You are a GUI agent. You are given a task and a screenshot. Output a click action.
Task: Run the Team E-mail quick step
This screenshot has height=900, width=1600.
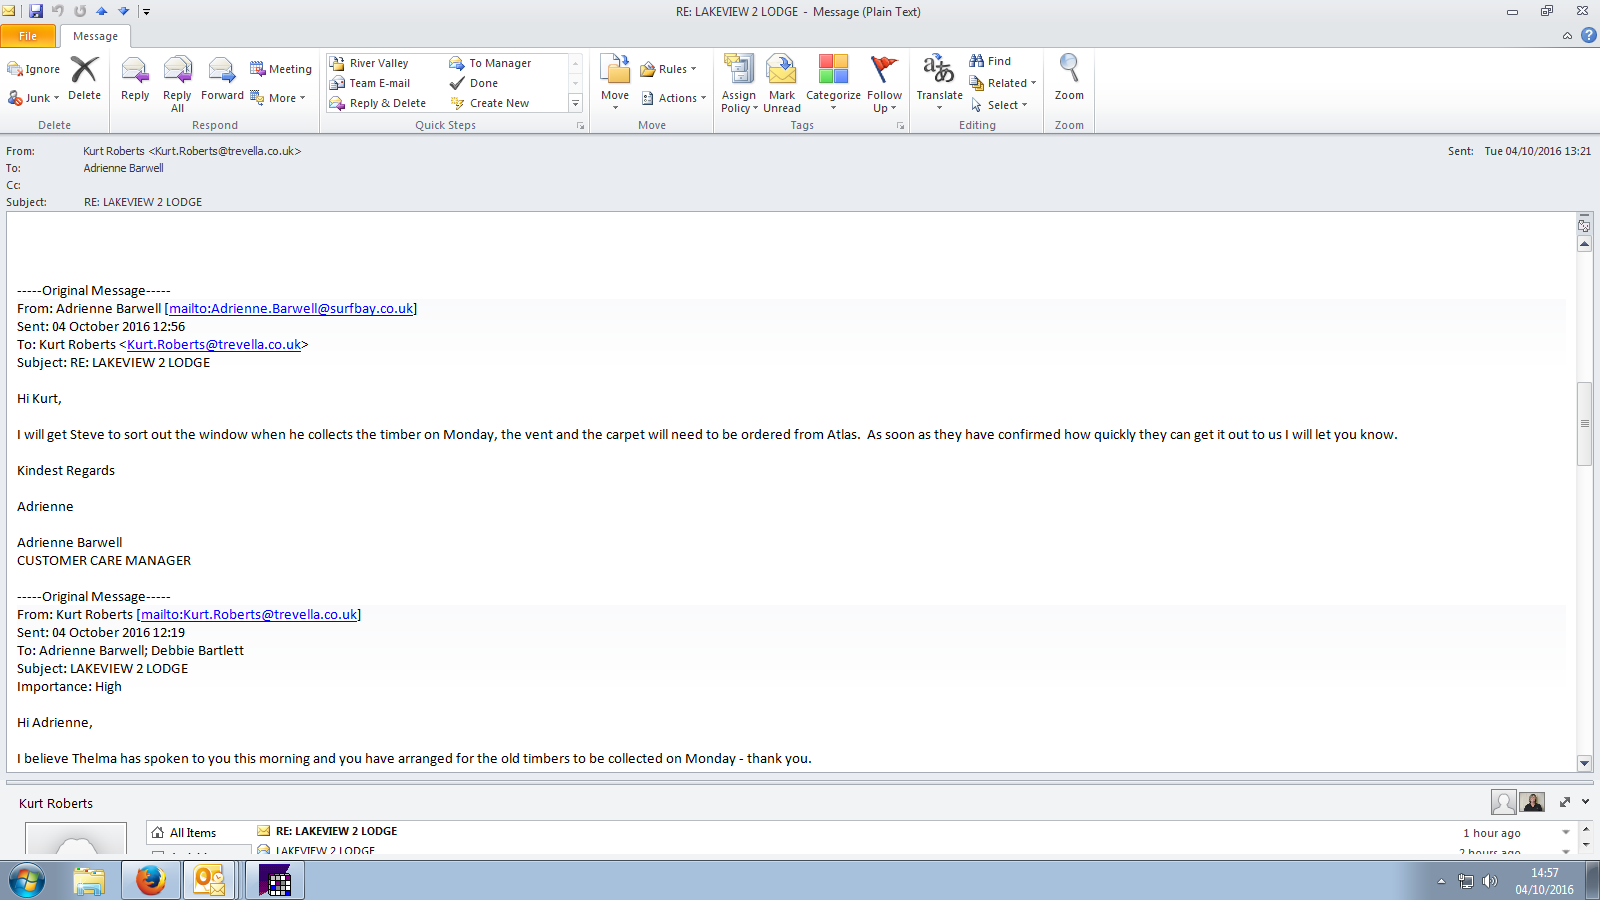(x=379, y=83)
